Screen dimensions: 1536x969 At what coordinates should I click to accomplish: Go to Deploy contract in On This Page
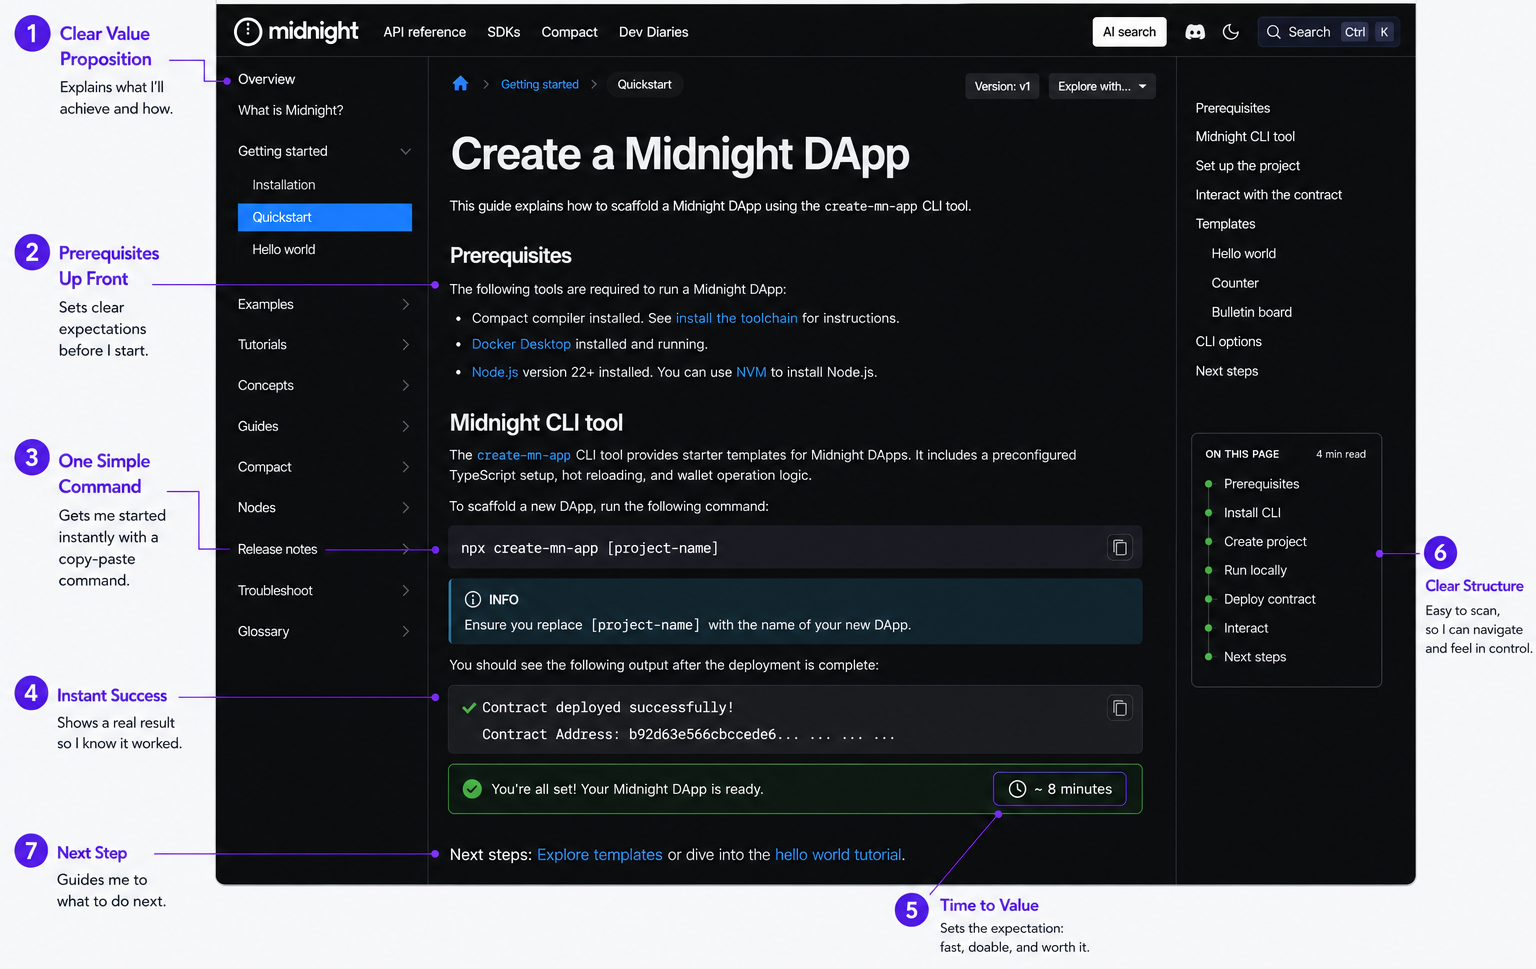(1269, 599)
